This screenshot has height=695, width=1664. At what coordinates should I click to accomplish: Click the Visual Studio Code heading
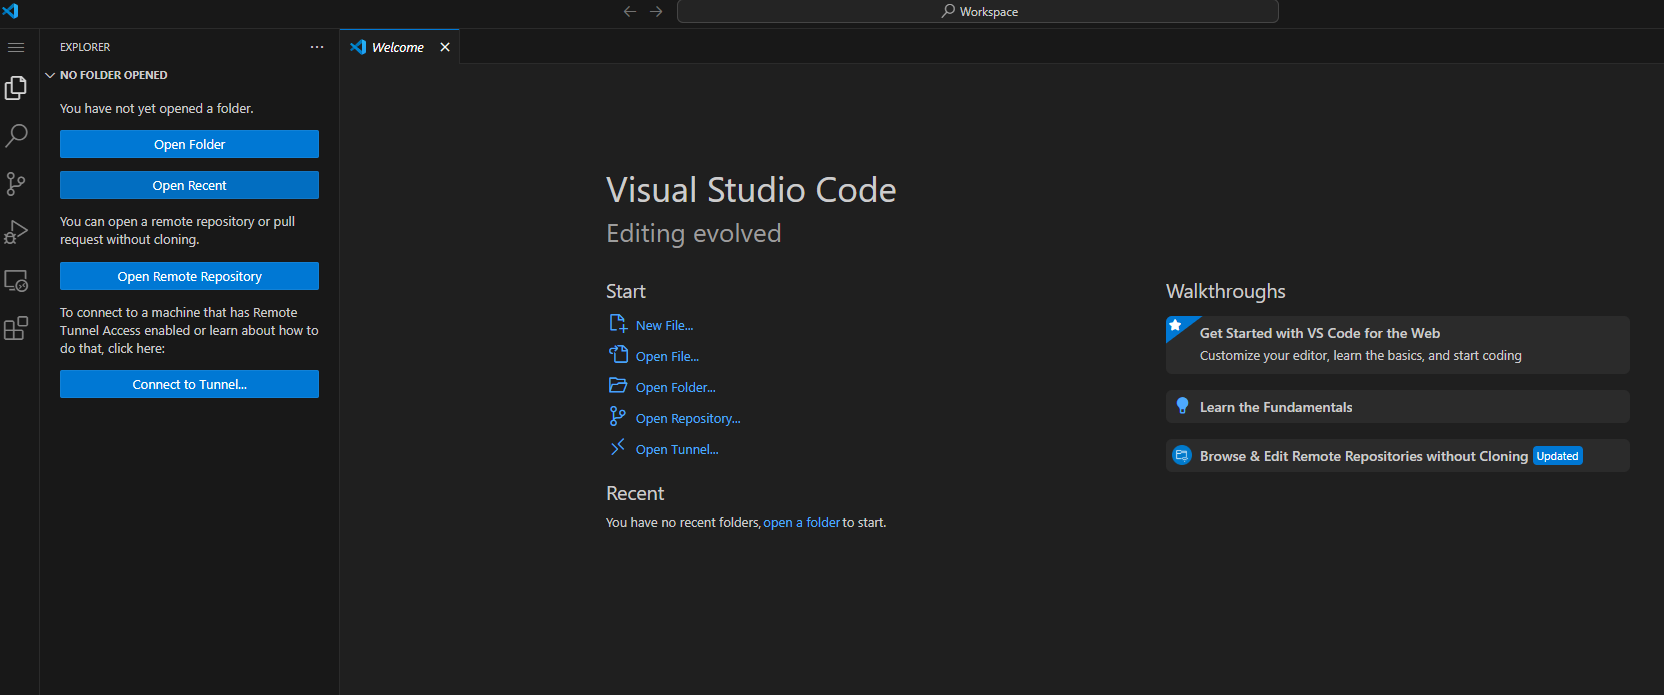(751, 190)
